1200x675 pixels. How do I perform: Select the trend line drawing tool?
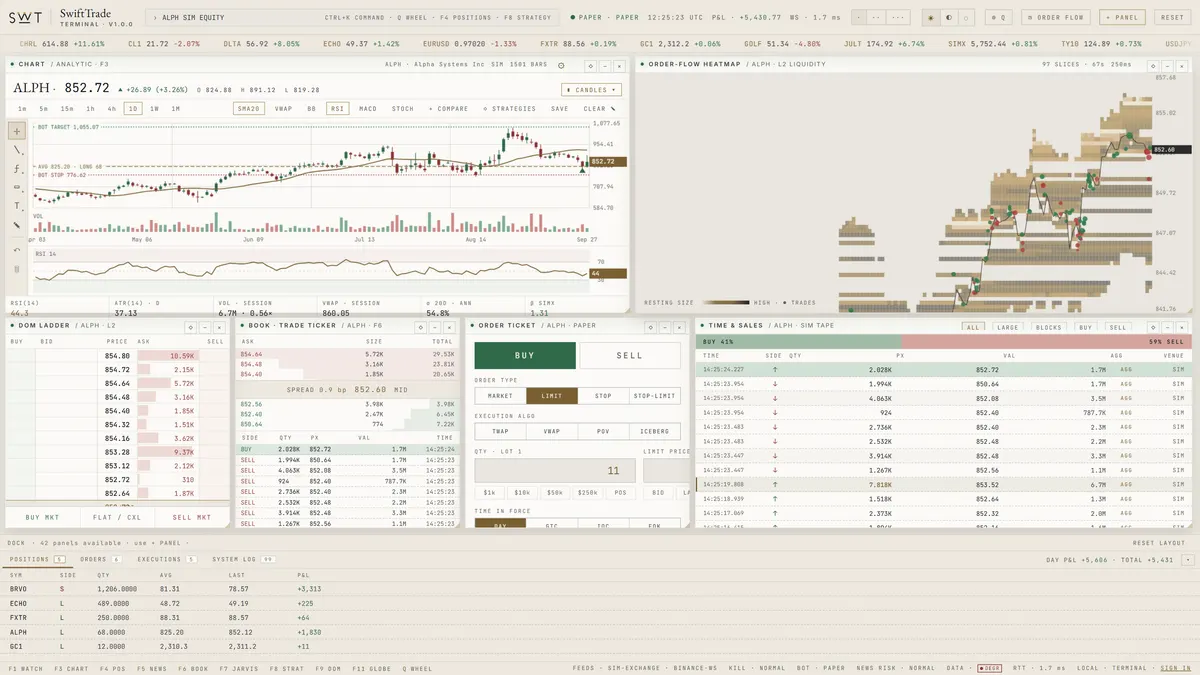coord(17,150)
